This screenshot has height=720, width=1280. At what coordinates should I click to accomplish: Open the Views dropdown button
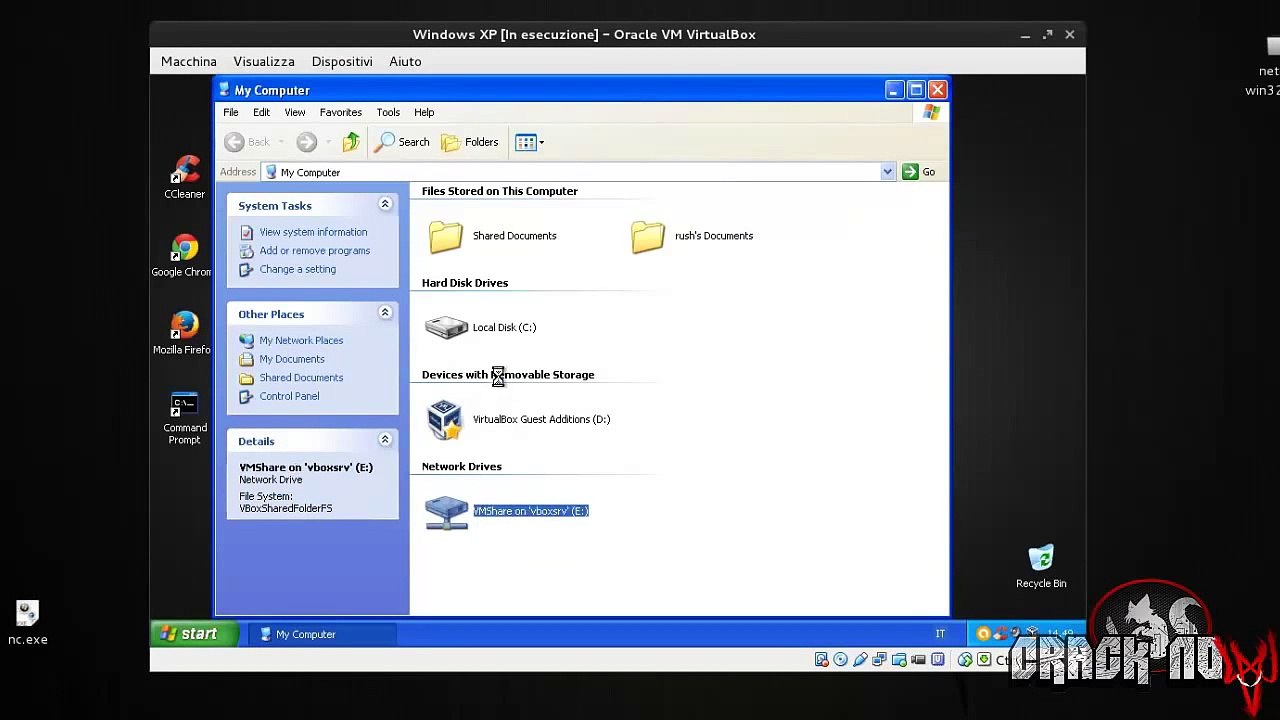pos(530,142)
